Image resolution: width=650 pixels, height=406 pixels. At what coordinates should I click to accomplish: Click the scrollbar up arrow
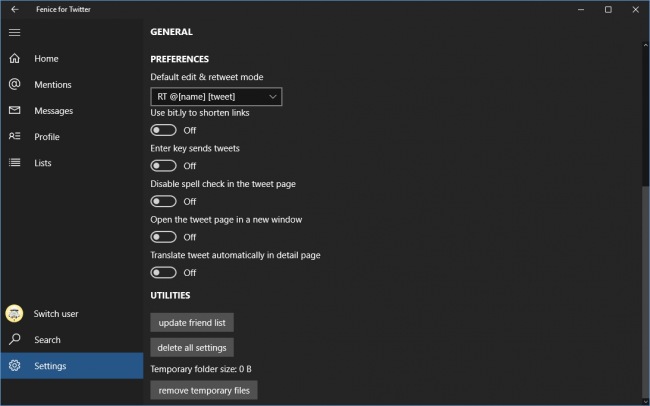point(645,44)
